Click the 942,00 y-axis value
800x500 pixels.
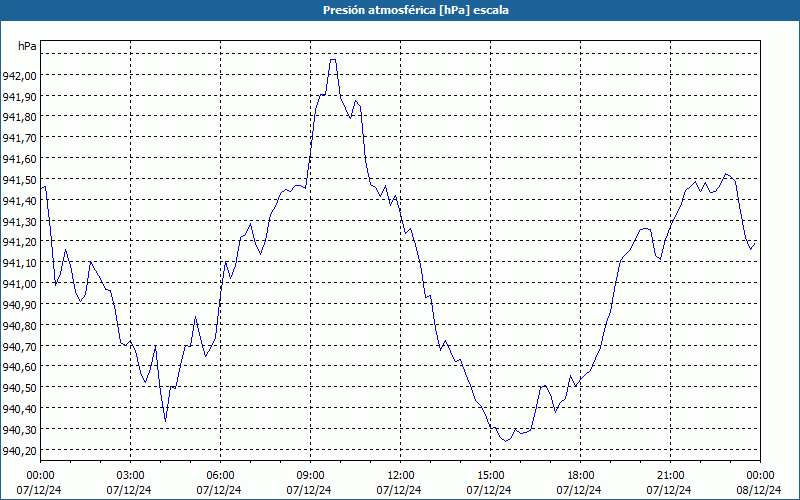(19, 76)
